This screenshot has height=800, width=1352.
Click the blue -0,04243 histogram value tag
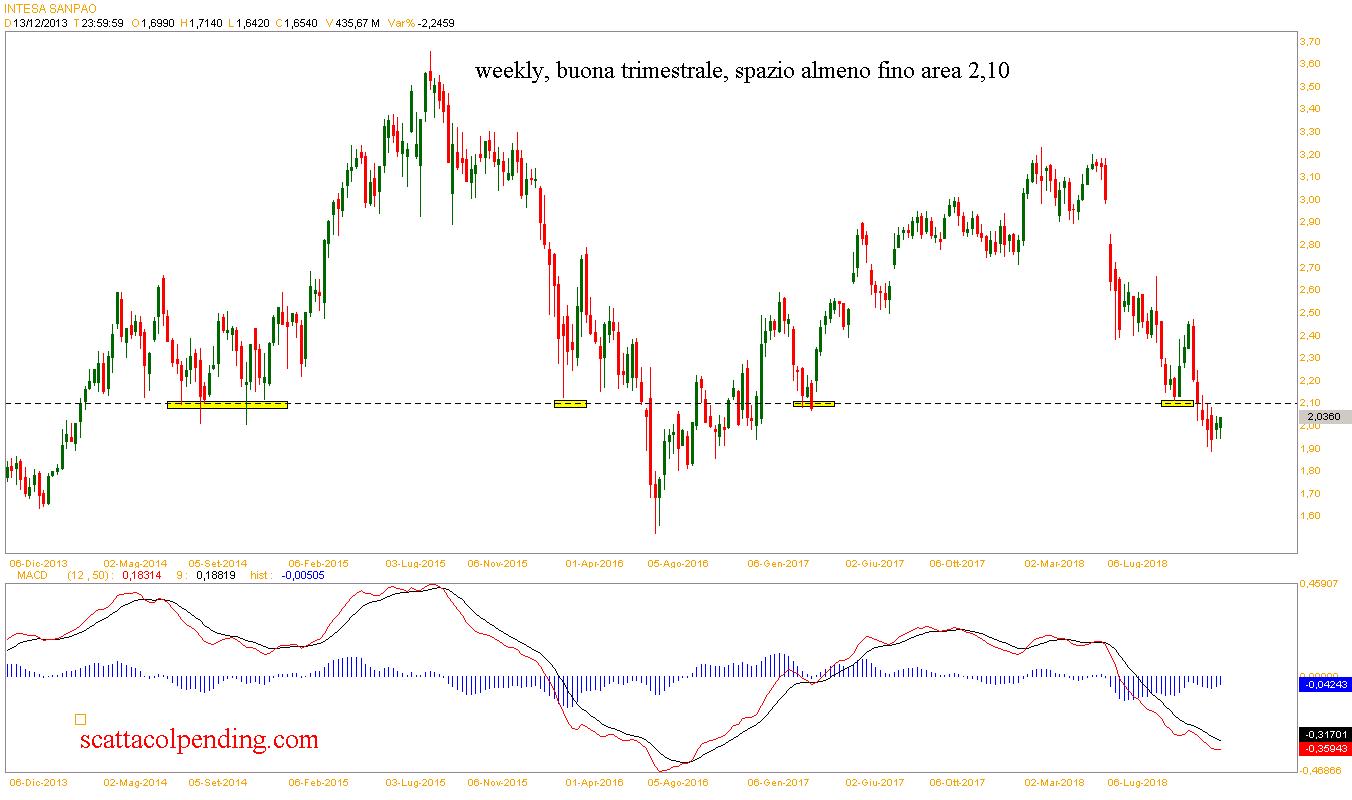(1324, 685)
